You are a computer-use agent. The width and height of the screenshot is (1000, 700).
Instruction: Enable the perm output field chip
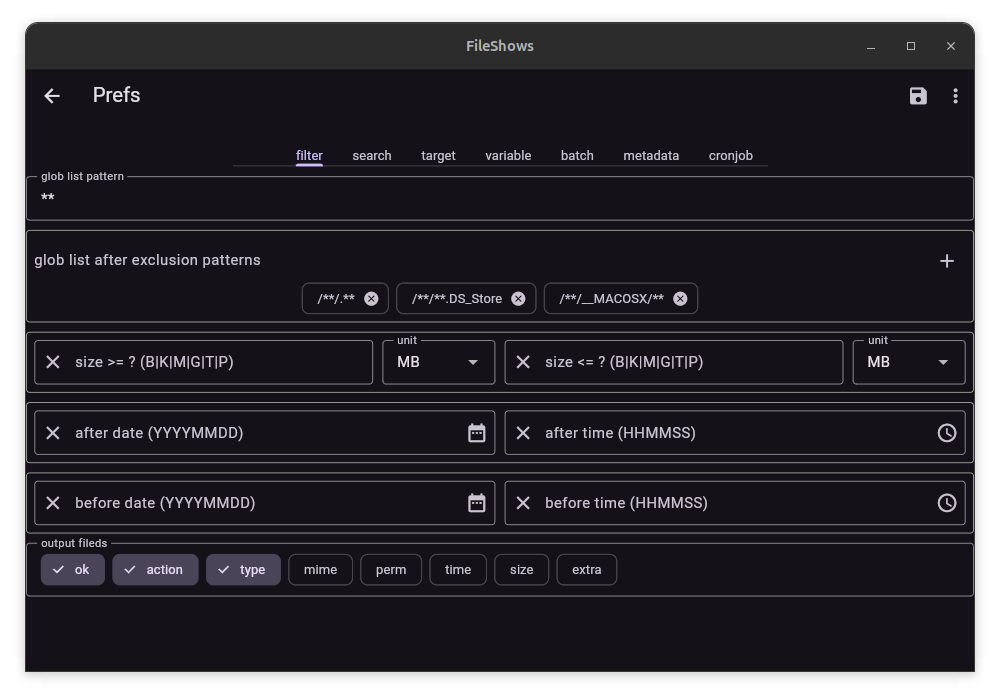(391, 570)
